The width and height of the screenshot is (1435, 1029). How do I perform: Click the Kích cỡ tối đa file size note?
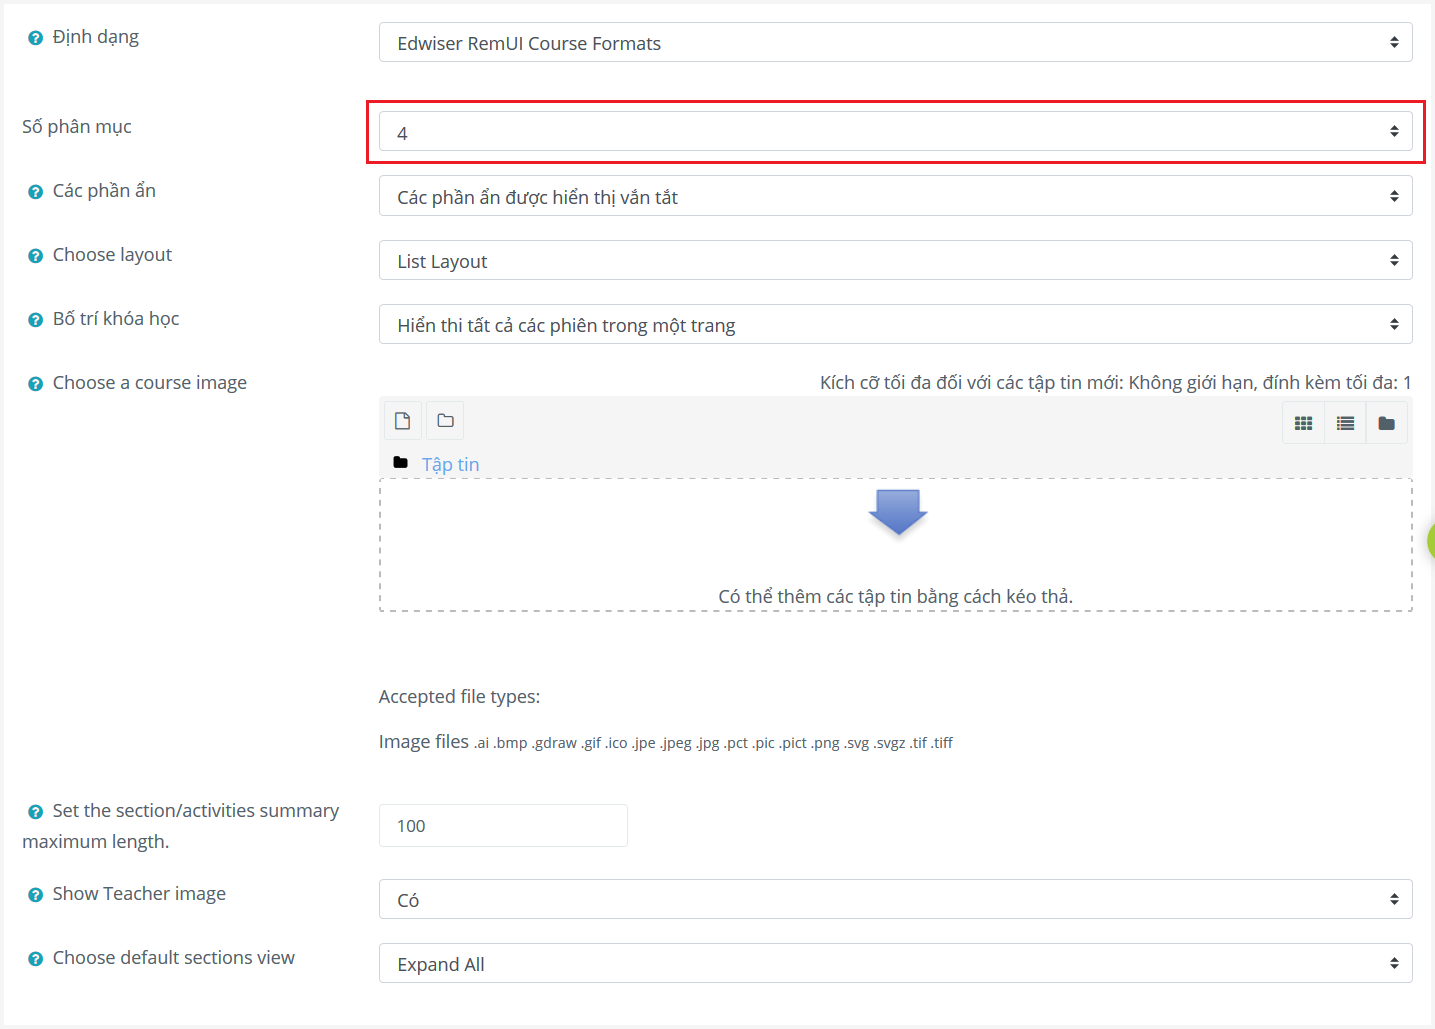(x=1116, y=383)
